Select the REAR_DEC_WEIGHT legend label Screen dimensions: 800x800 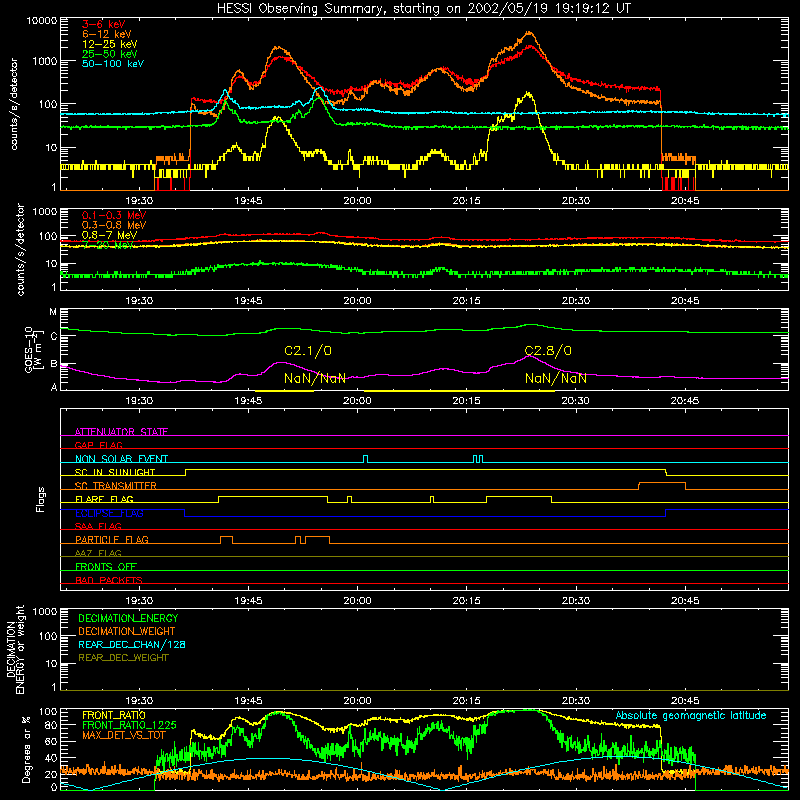[x=123, y=658]
